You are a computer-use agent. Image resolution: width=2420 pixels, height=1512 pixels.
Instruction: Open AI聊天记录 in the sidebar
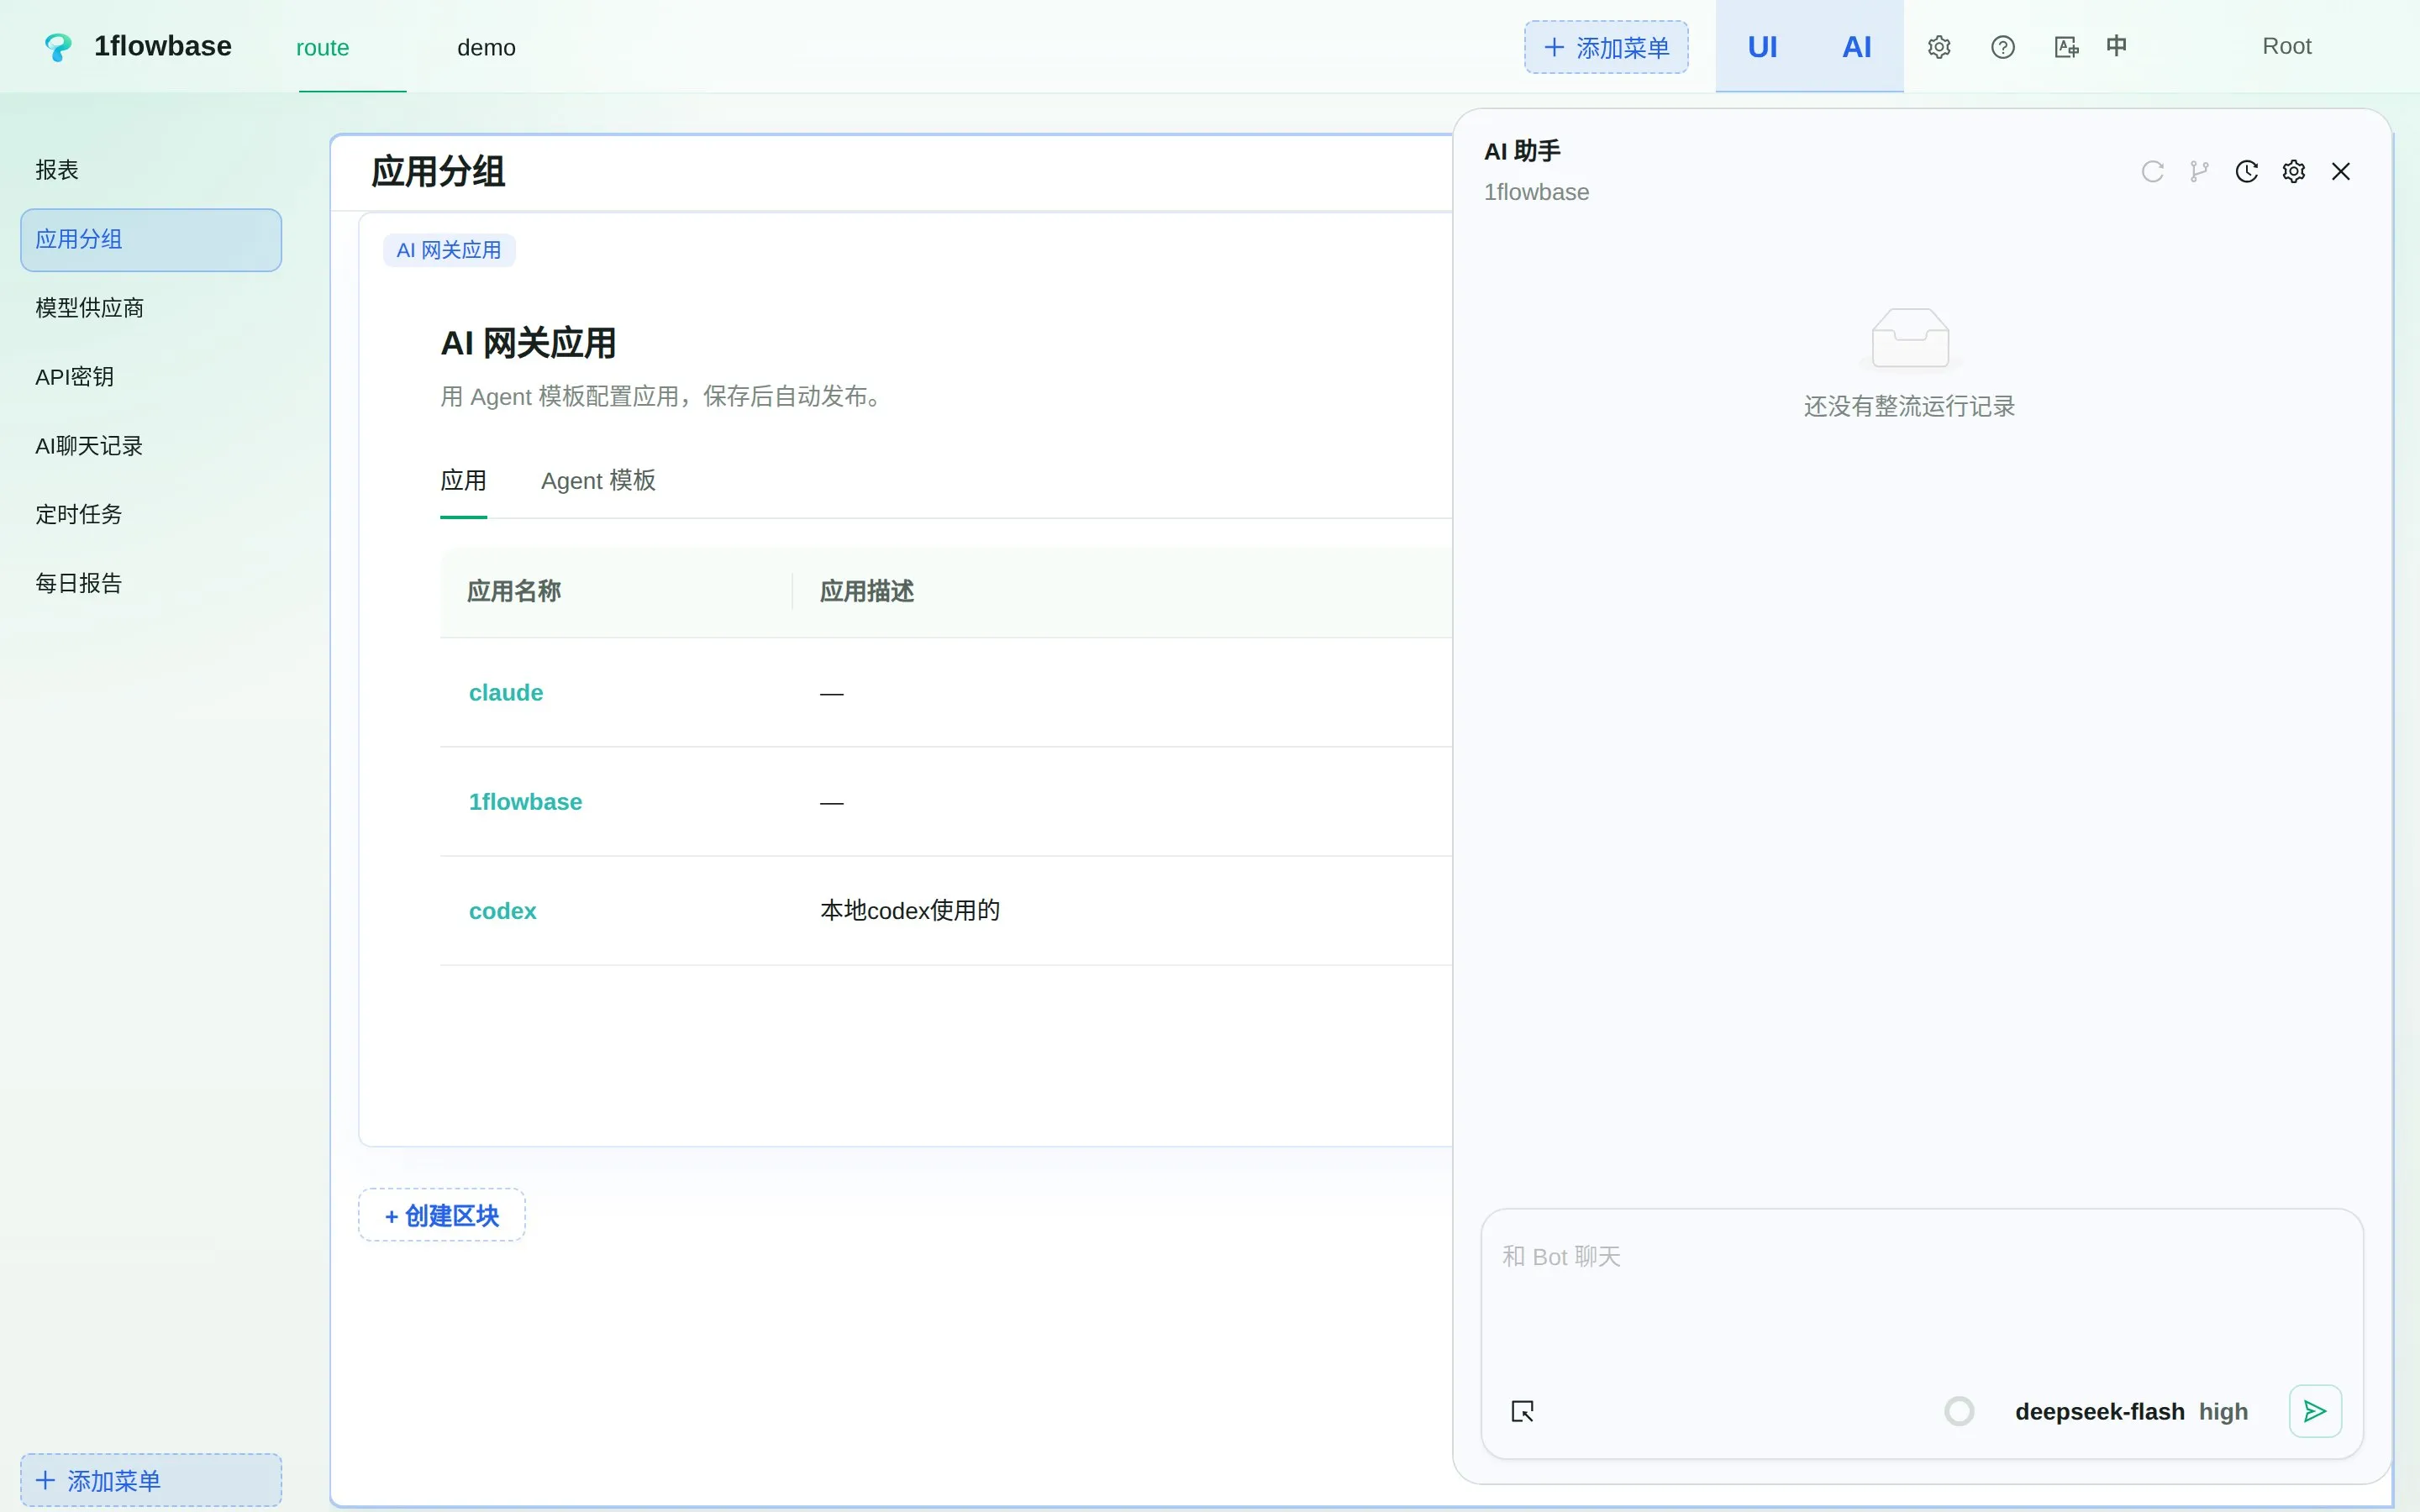[151, 446]
